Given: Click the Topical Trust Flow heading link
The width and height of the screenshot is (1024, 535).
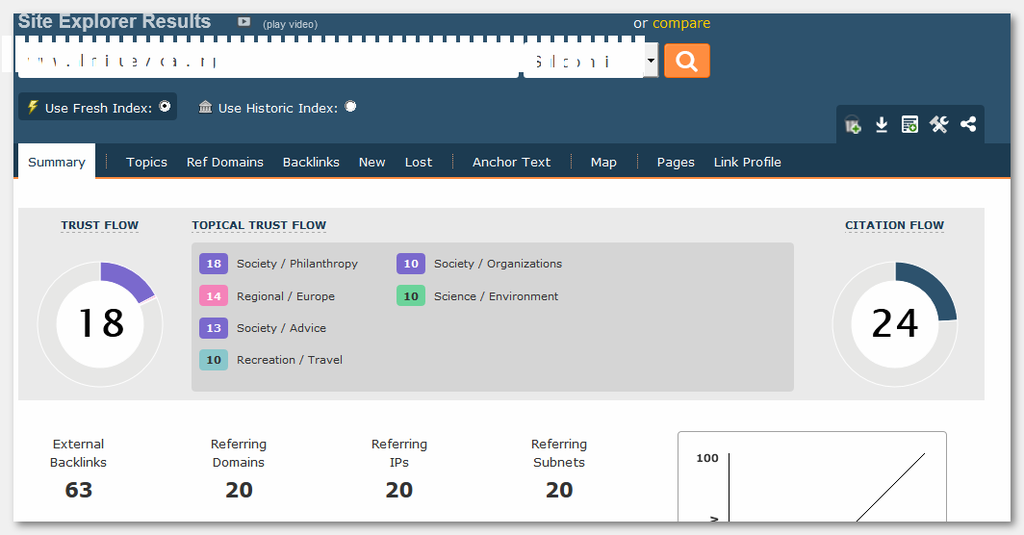Looking at the screenshot, I should [259, 225].
